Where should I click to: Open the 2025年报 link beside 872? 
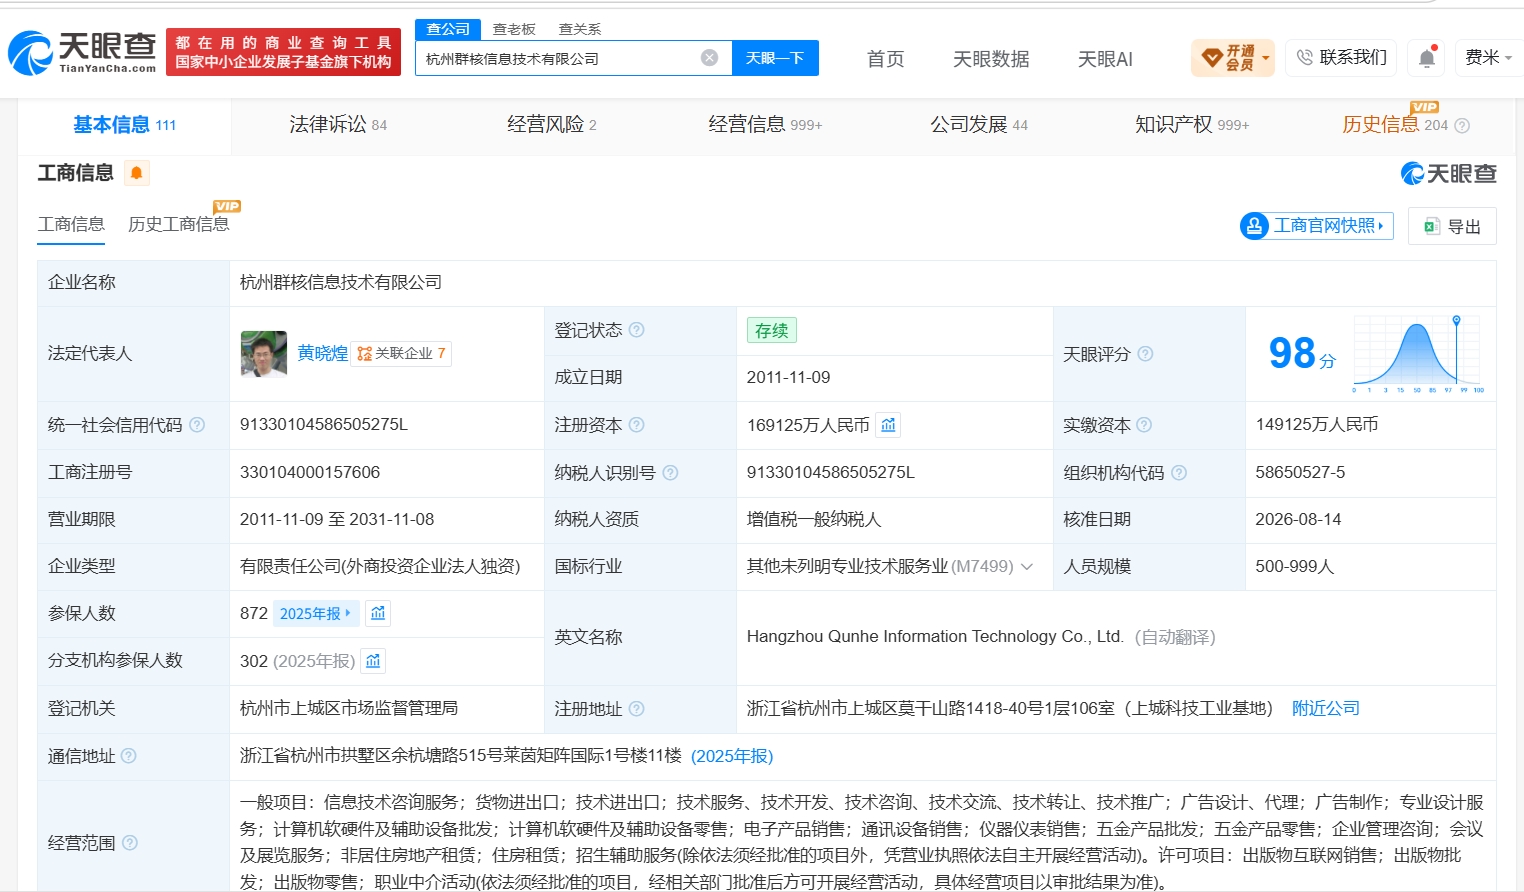point(315,613)
